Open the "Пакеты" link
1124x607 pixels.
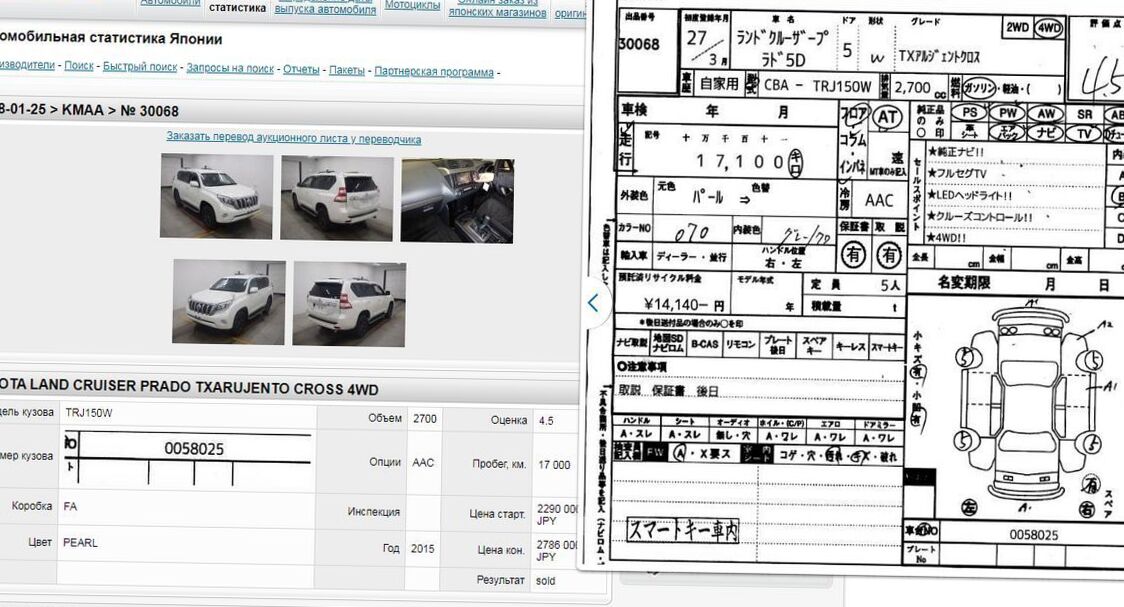(x=347, y=70)
